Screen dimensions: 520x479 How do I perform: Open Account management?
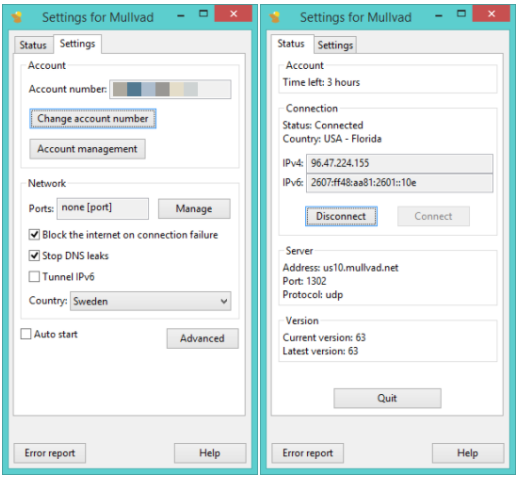pyautogui.click(x=87, y=149)
